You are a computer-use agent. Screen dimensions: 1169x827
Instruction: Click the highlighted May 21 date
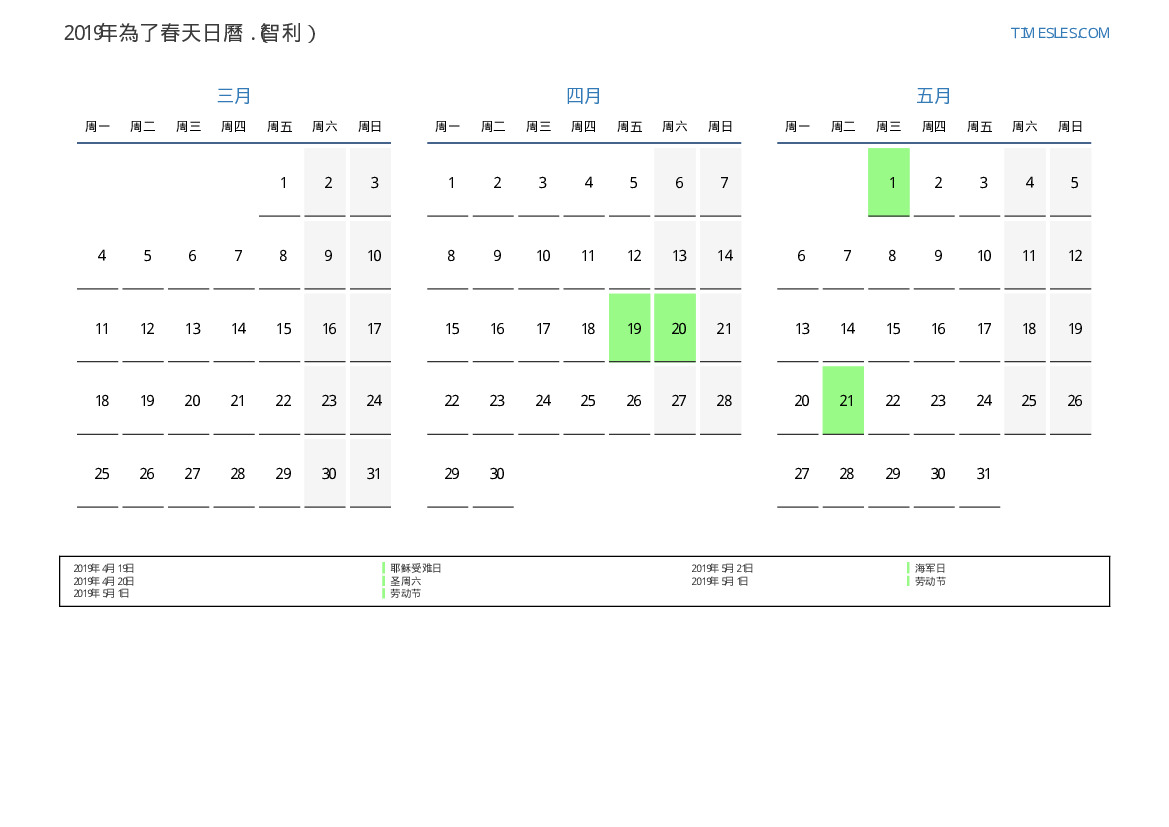843,401
